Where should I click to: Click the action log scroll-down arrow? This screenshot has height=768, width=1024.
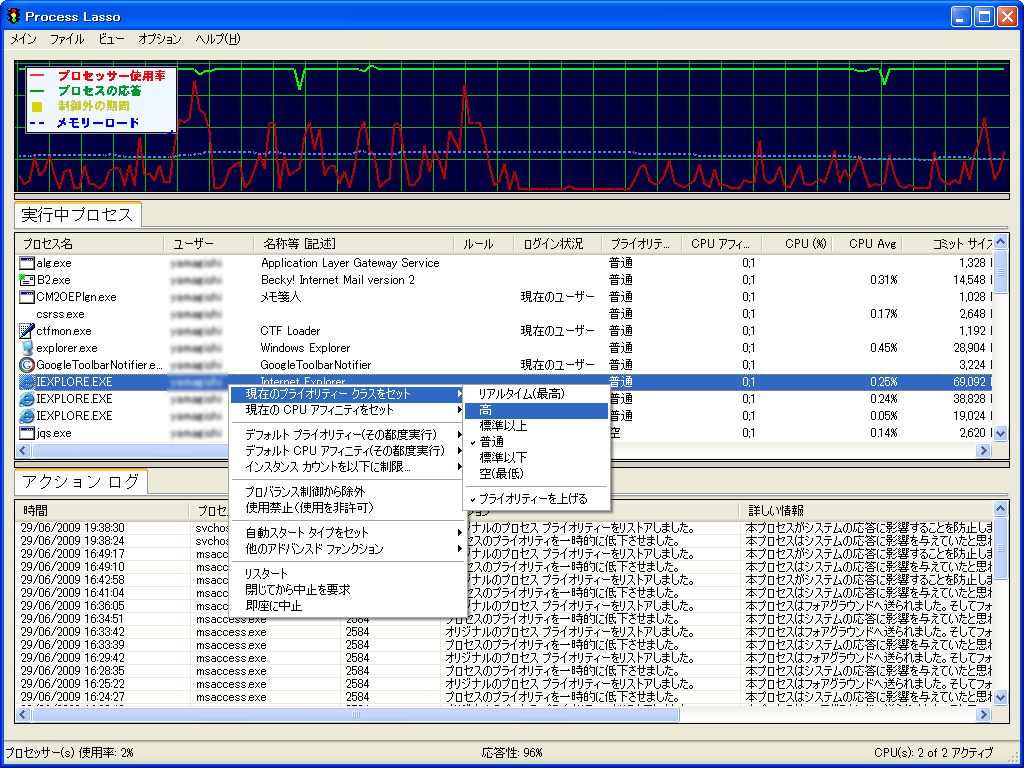pos(1000,698)
